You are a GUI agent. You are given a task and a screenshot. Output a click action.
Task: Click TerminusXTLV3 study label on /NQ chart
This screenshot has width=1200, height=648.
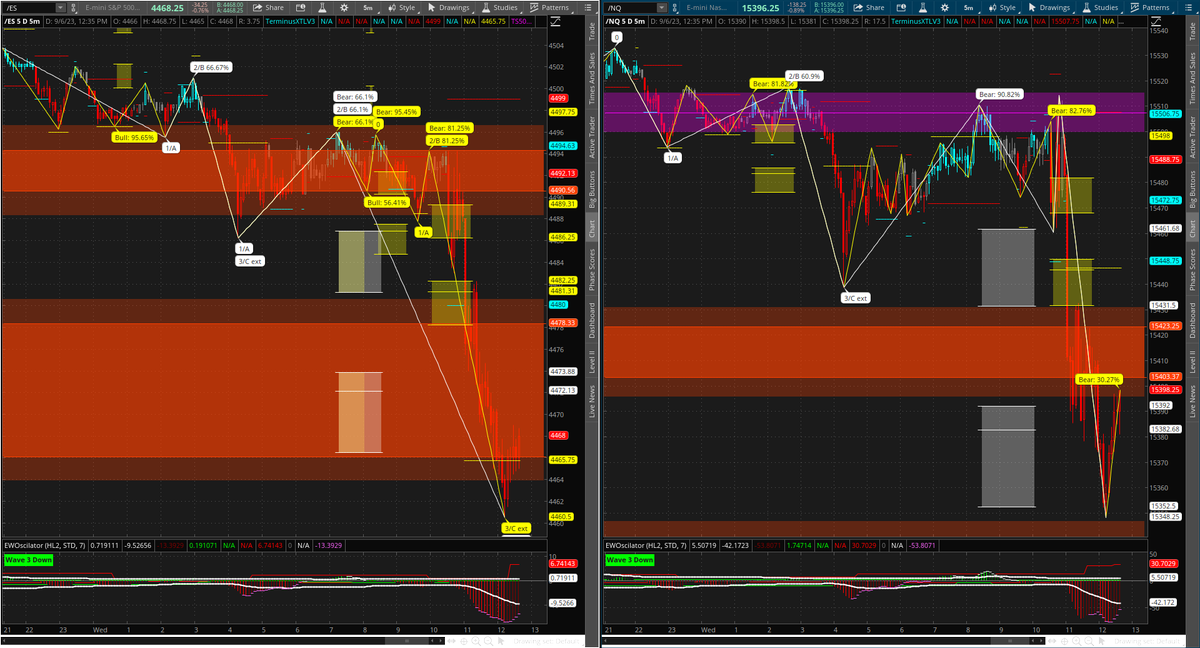(x=915, y=21)
